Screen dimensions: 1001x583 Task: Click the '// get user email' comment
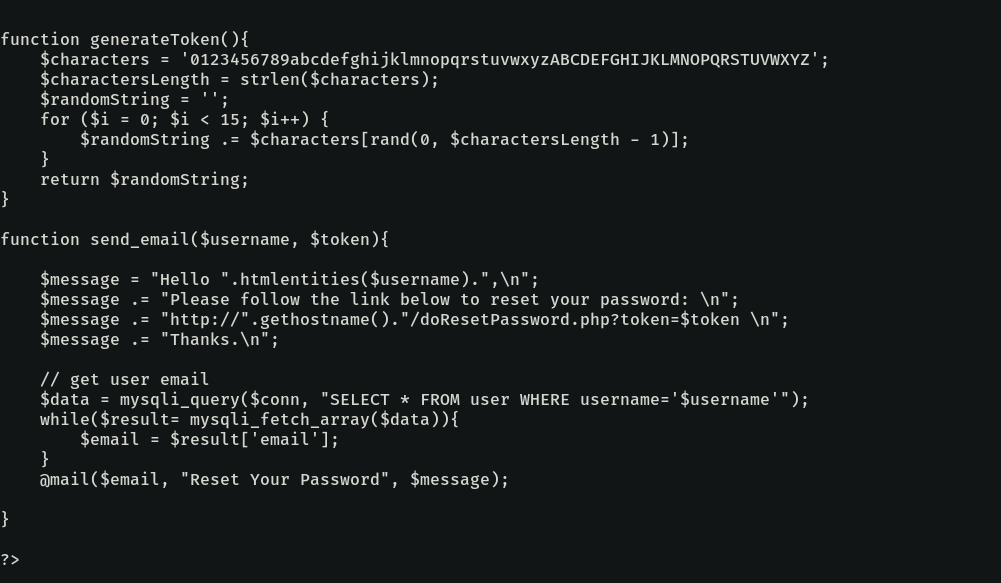pyautogui.click(x=124, y=380)
